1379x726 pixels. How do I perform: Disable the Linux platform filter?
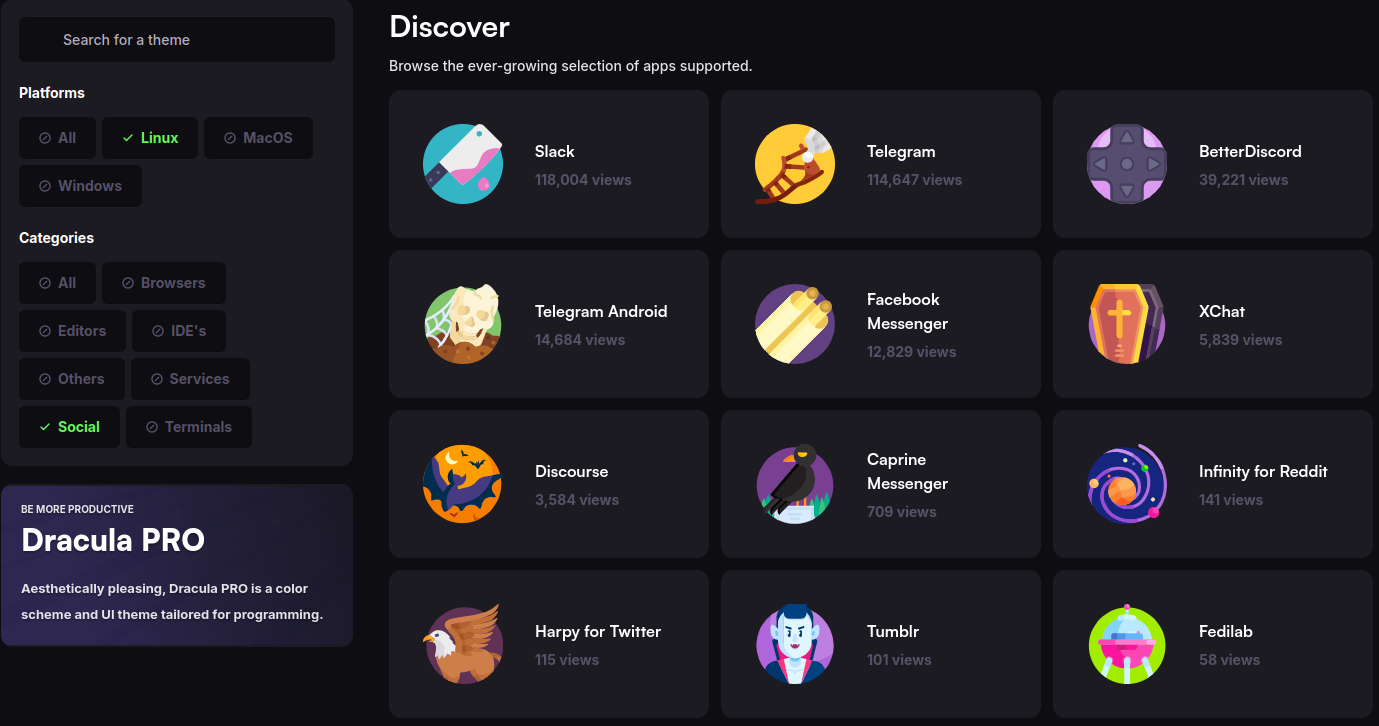pyautogui.click(x=150, y=138)
